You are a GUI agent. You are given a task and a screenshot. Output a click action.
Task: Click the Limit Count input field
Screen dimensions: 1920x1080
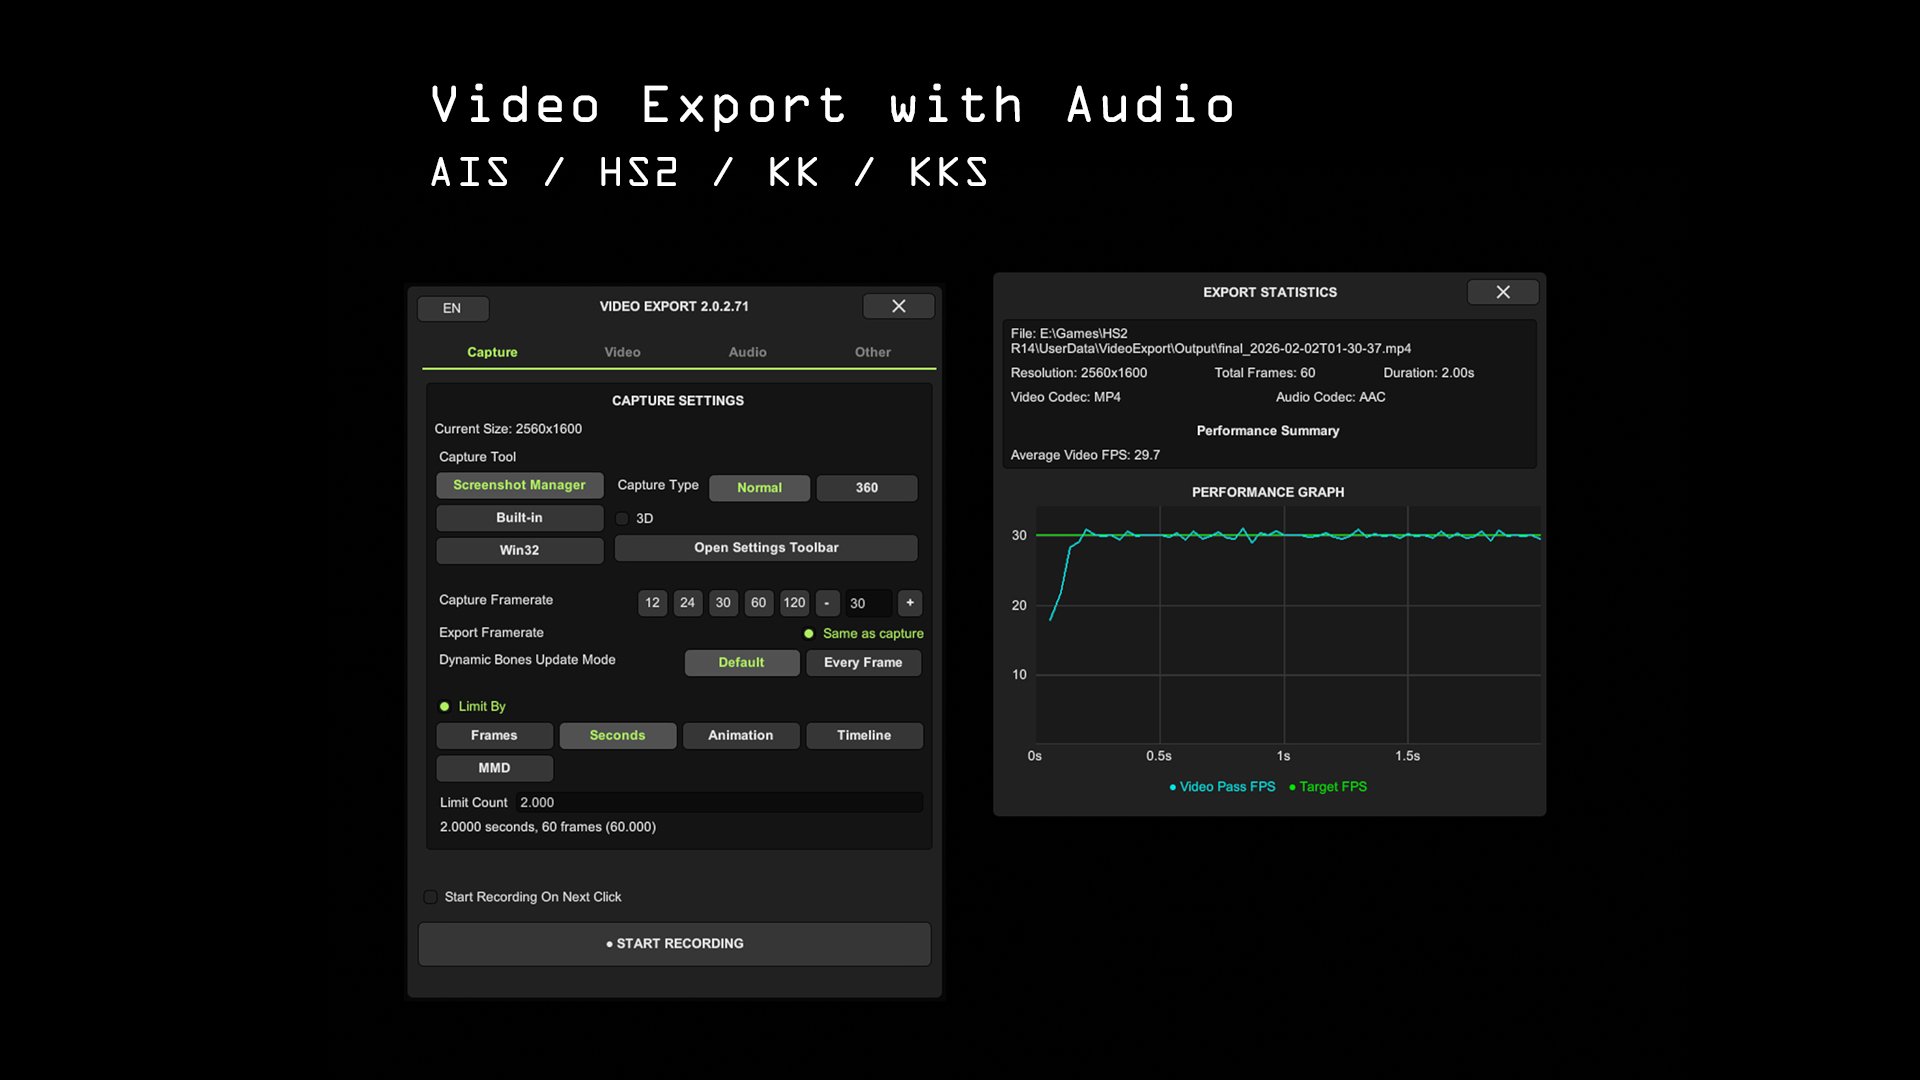tap(718, 802)
